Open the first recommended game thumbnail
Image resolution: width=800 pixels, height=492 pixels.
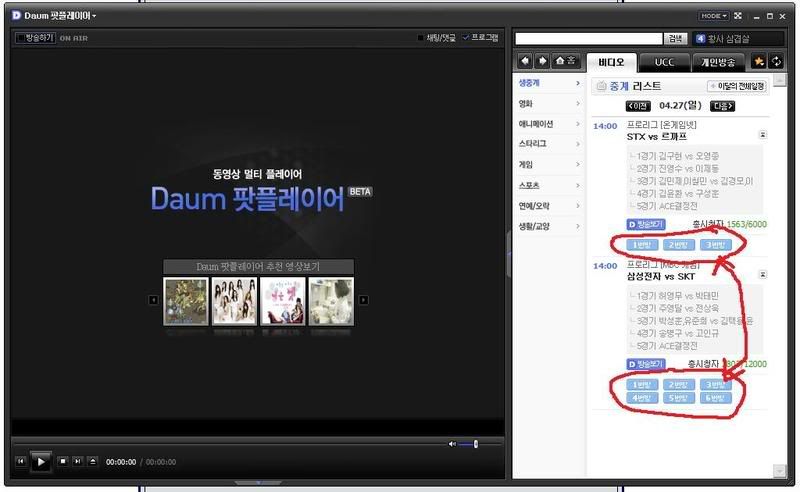(x=186, y=301)
